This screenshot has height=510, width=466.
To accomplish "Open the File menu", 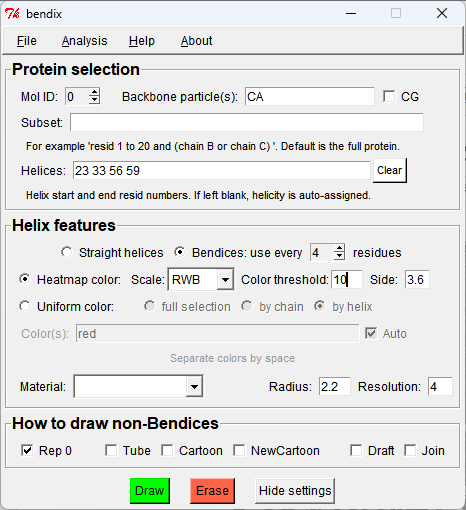I will (x=27, y=41).
